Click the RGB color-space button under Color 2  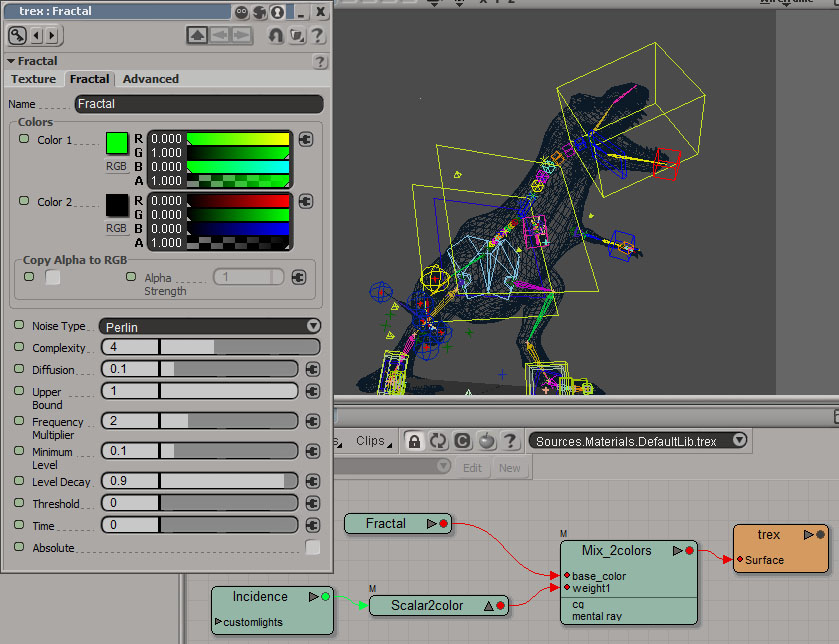[x=116, y=228]
